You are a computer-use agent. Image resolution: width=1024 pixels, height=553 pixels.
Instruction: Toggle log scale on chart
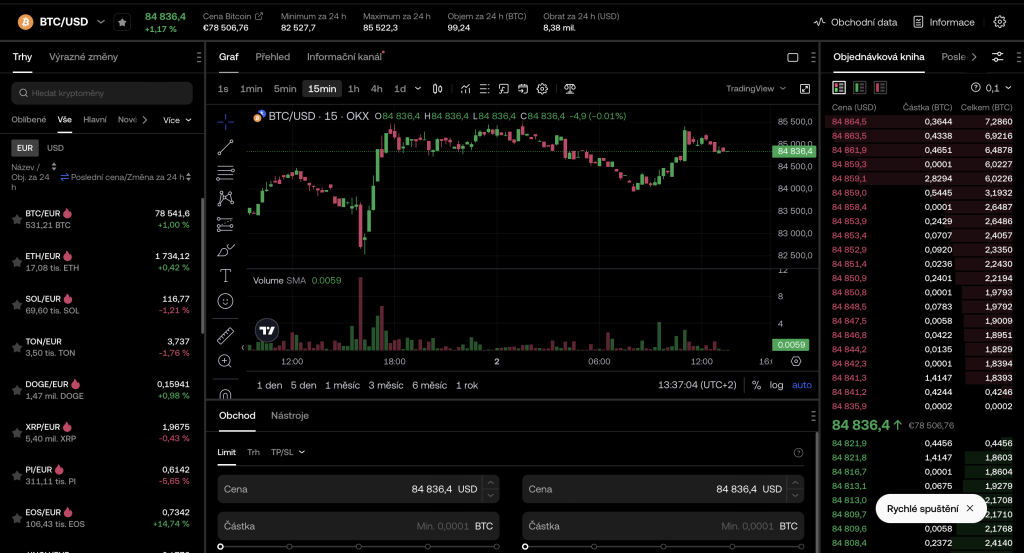point(776,385)
